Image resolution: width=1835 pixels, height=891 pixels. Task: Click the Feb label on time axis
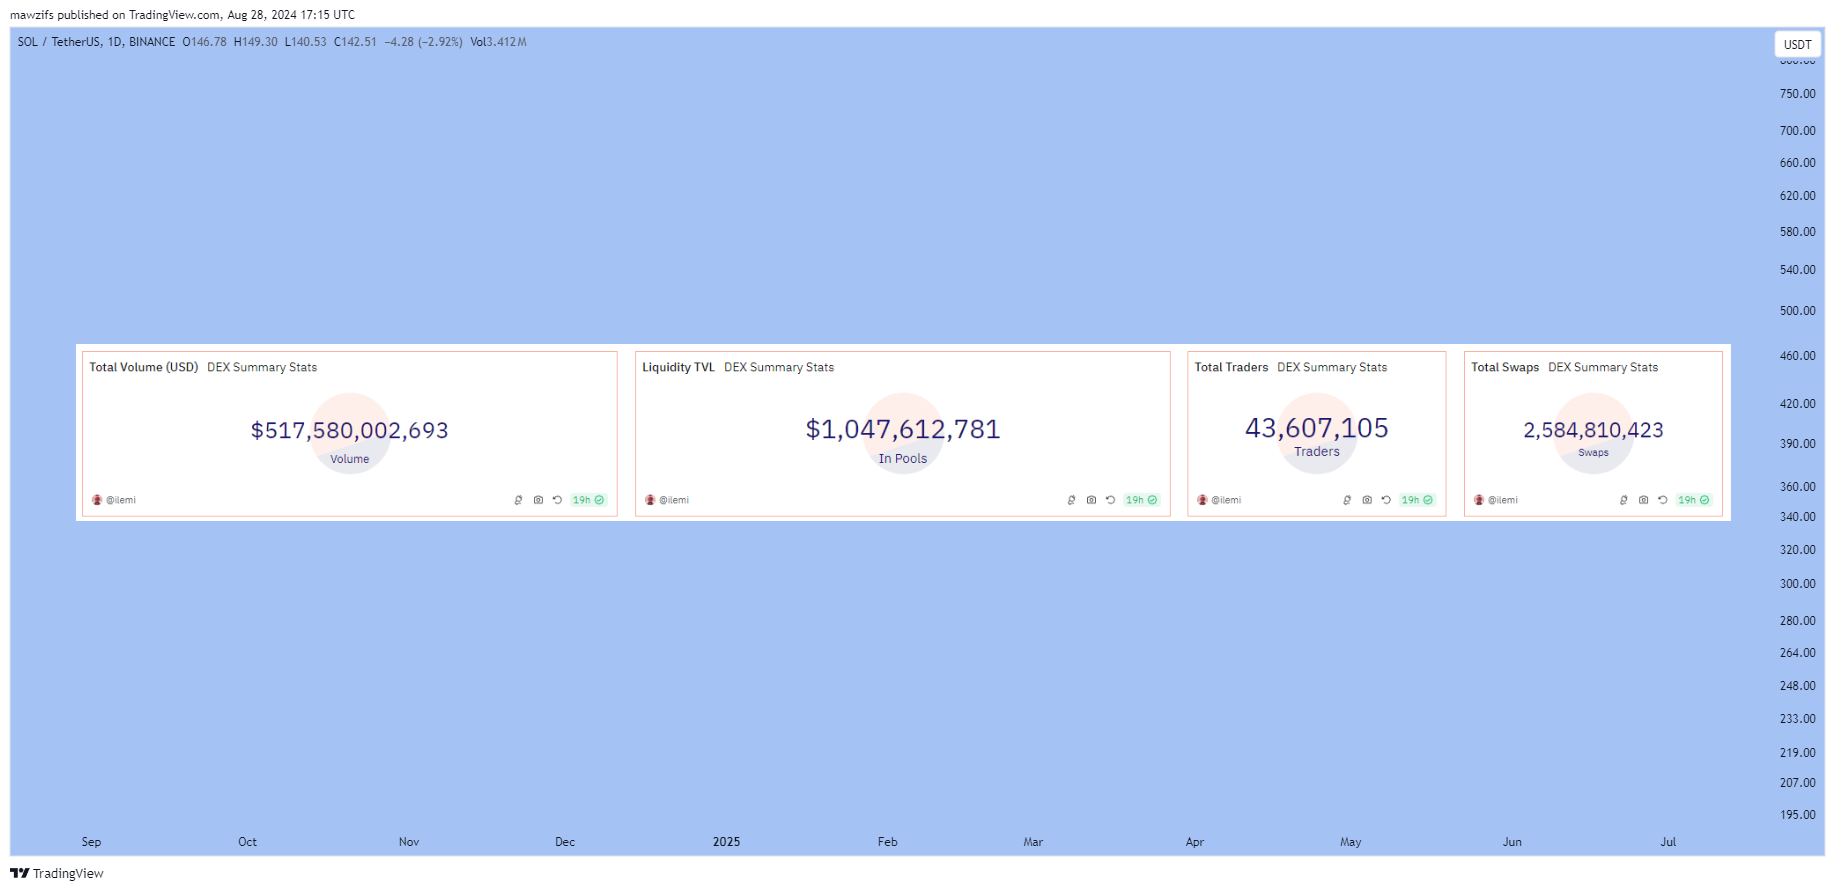[887, 842]
